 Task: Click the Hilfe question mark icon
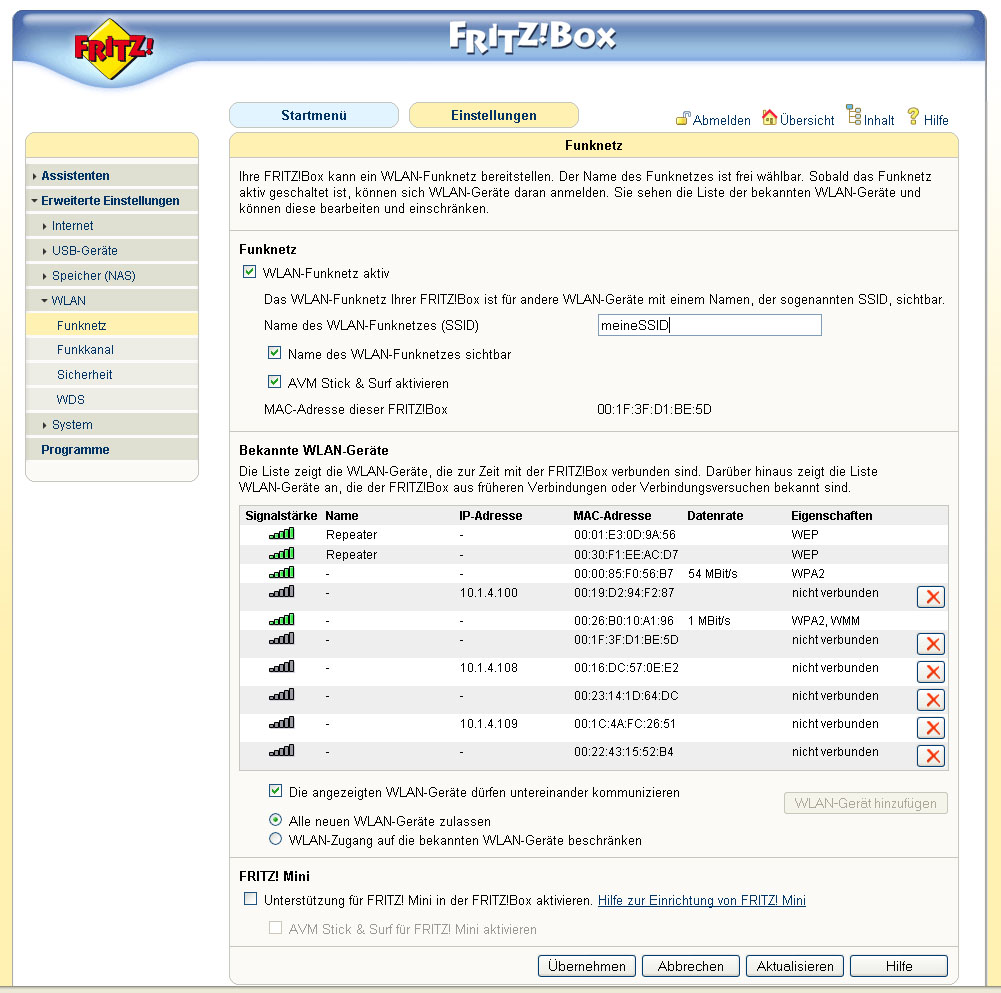click(913, 116)
